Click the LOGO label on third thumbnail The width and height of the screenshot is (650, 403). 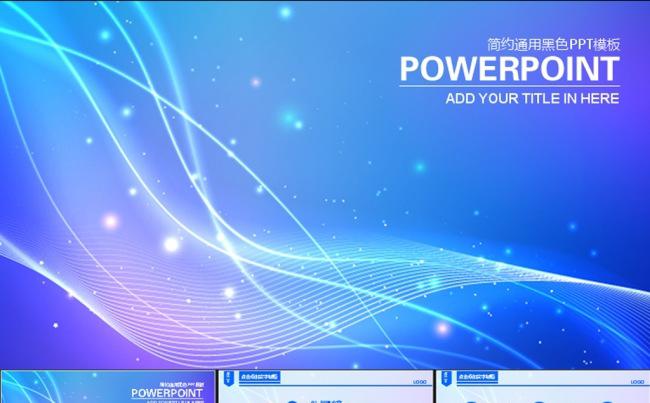637,382
